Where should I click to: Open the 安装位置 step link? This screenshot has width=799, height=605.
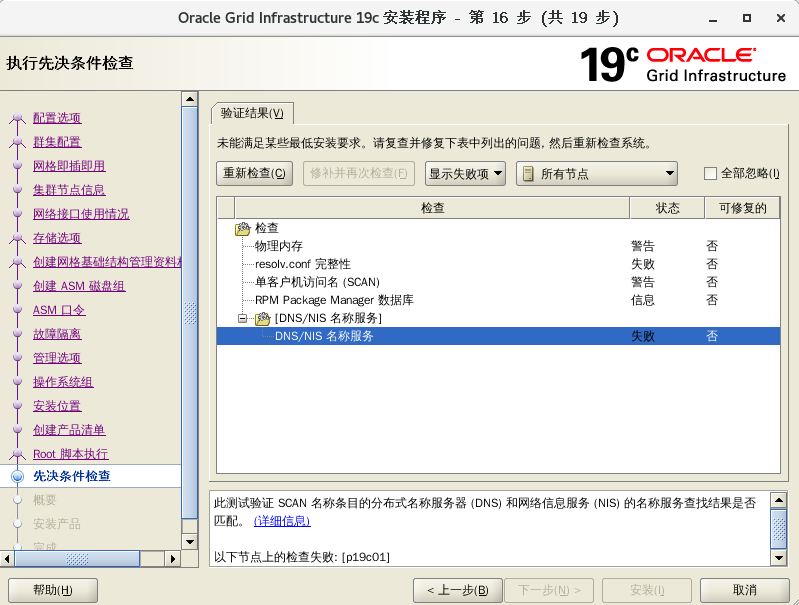[x=57, y=406]
